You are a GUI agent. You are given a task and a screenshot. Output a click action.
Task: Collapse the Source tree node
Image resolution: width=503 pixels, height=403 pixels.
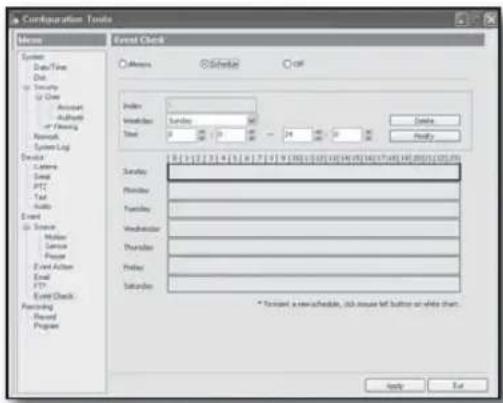[x=27, y=227]
